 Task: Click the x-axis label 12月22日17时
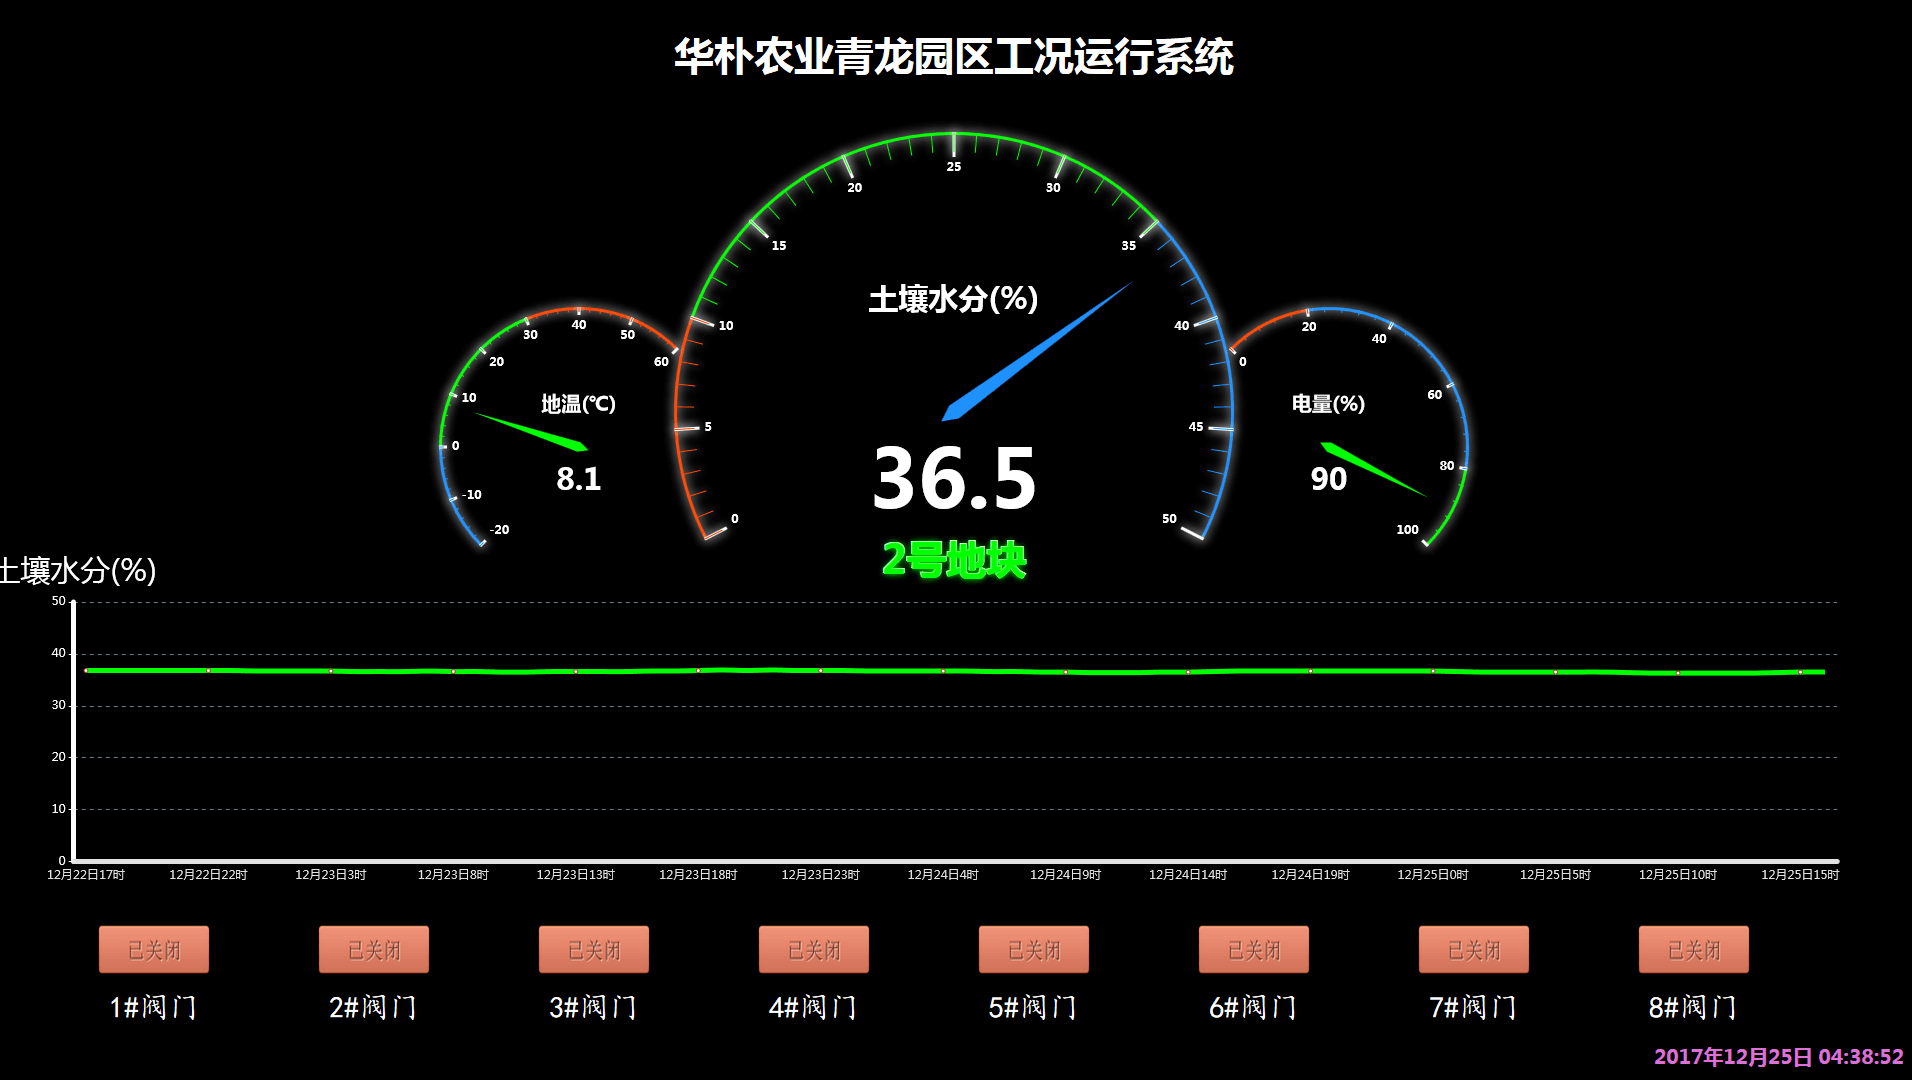click(86, 875)
